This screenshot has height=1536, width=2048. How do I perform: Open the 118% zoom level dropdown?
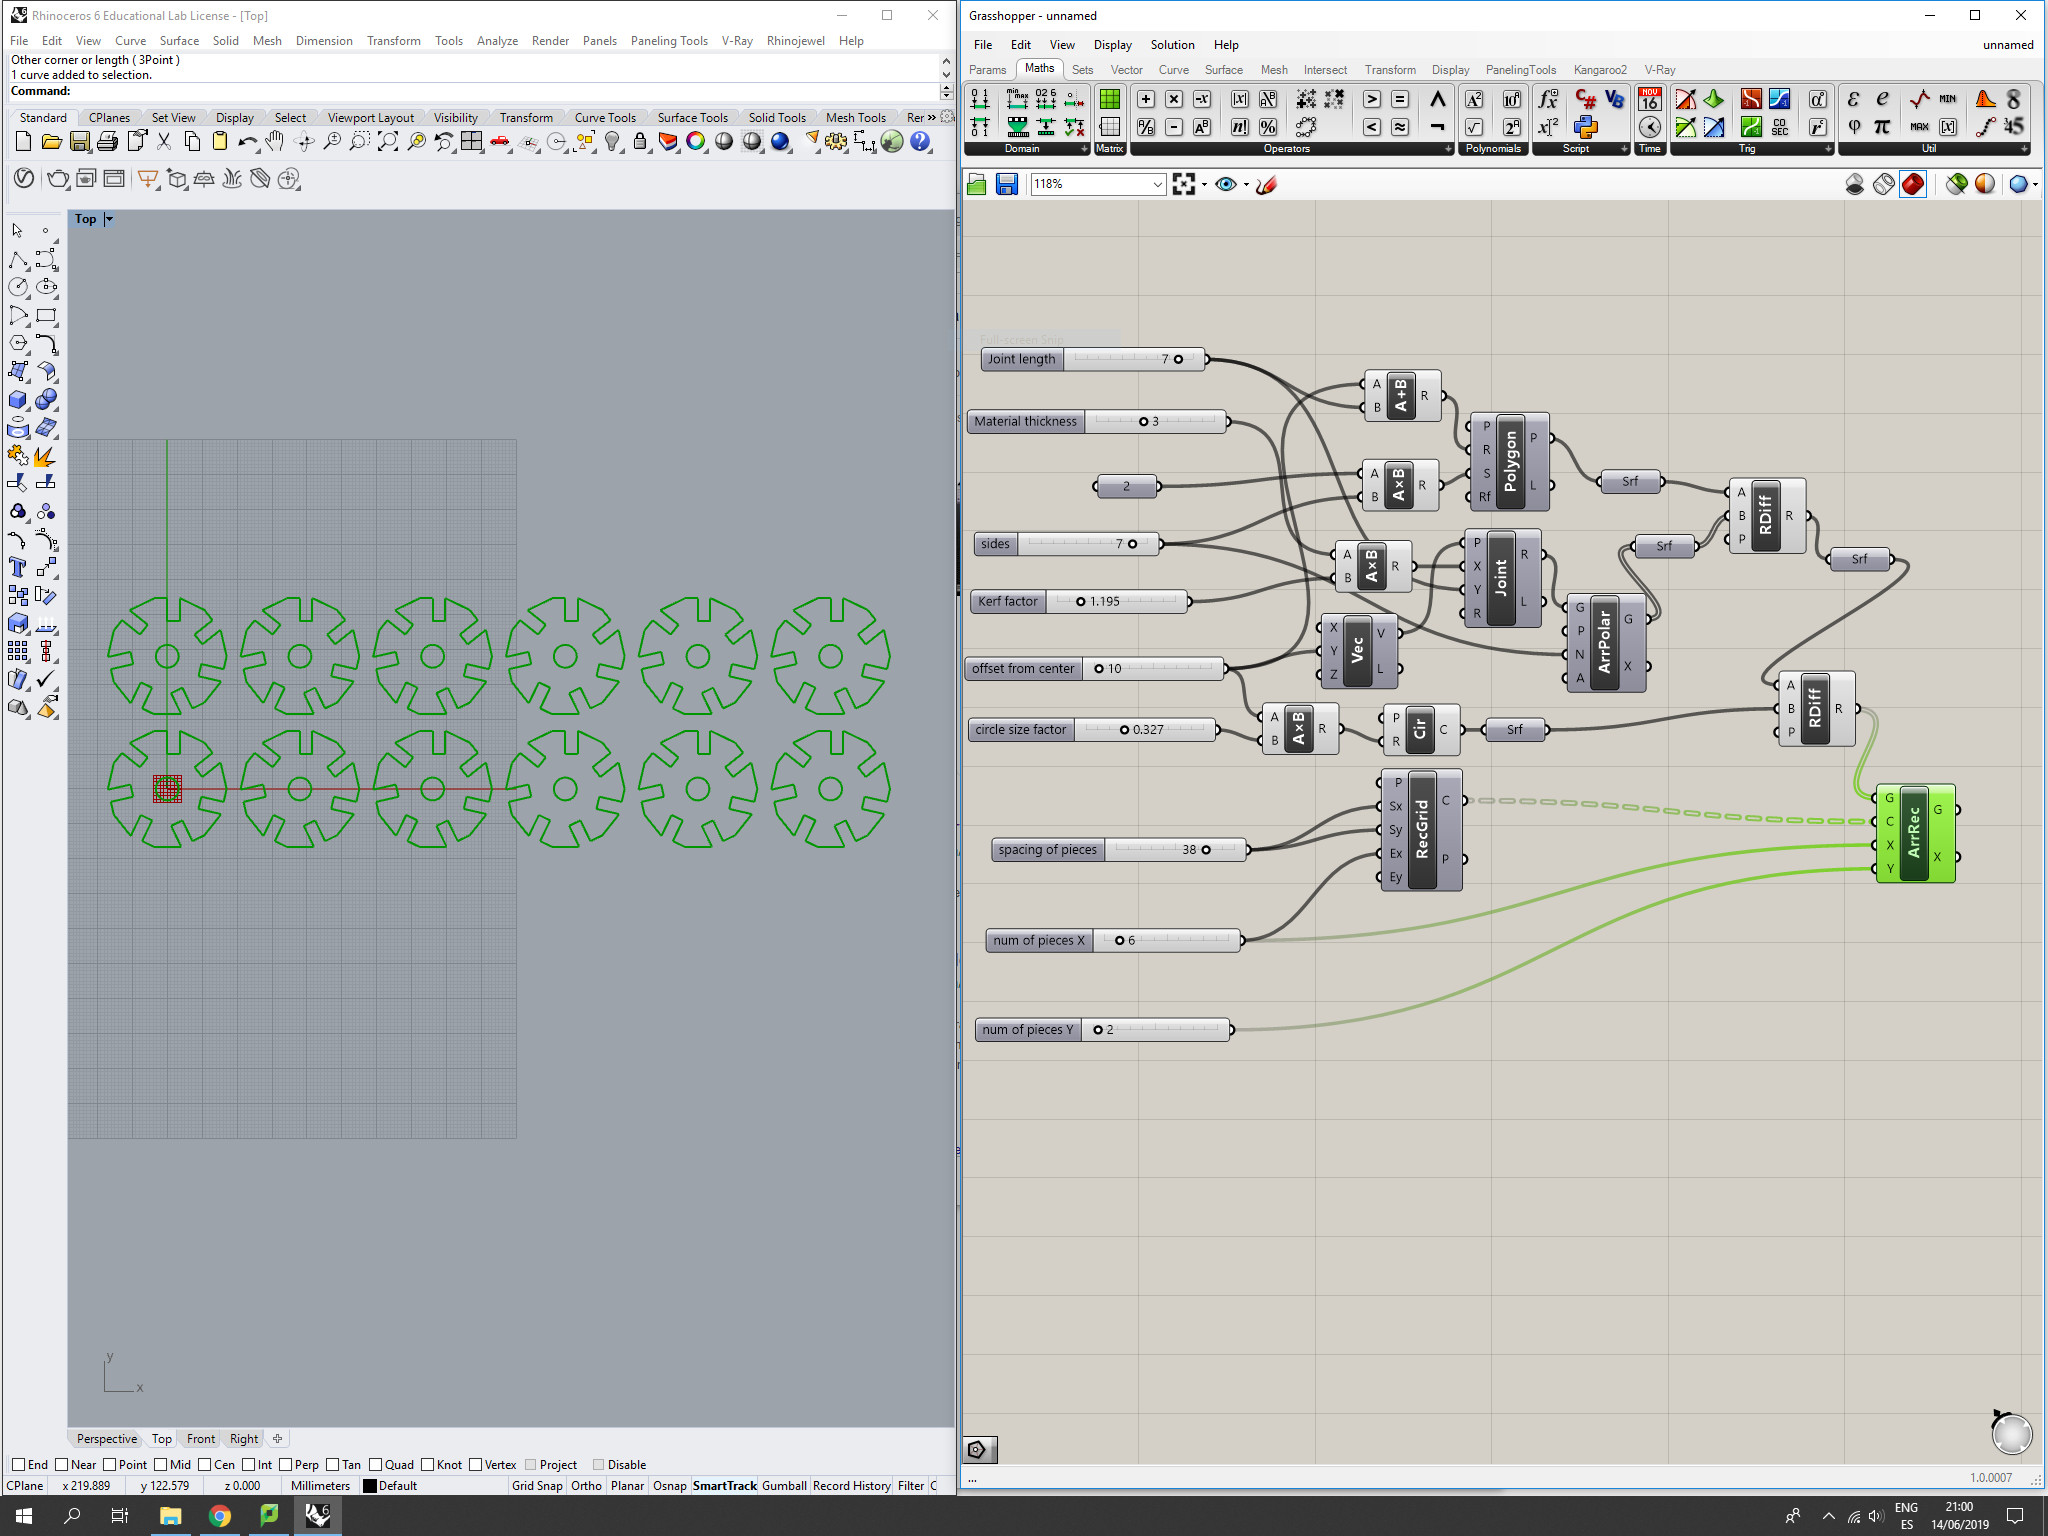[1157, 184]
